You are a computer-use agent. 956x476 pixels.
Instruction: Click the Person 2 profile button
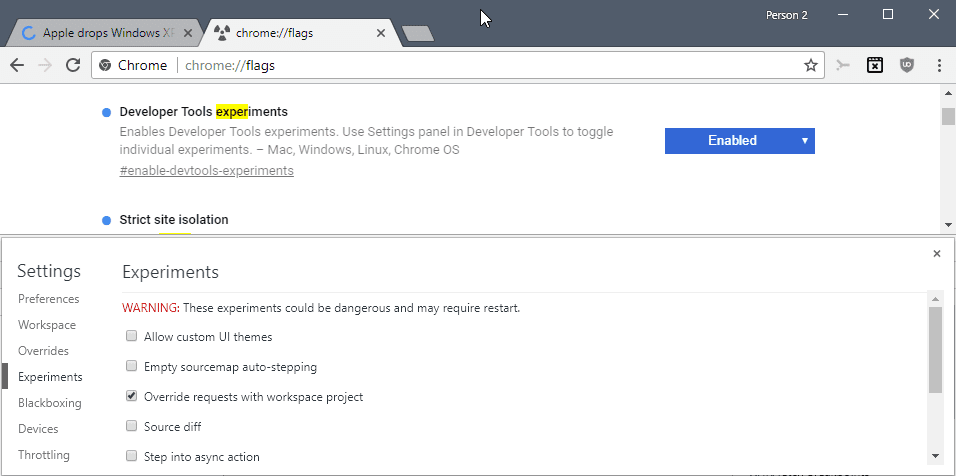(787, 15)
